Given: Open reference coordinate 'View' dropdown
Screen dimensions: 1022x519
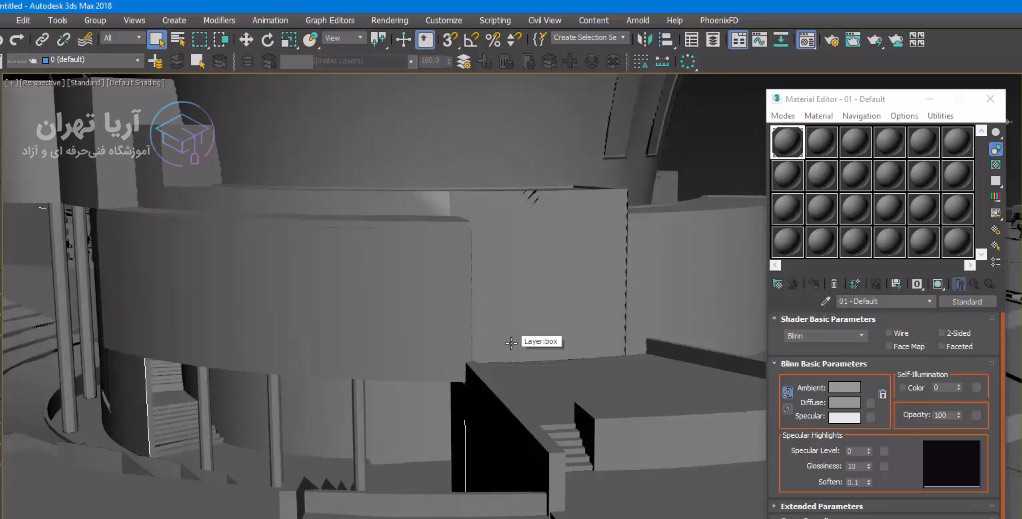Looking at the screenshot, I should [x=345, y=38].
